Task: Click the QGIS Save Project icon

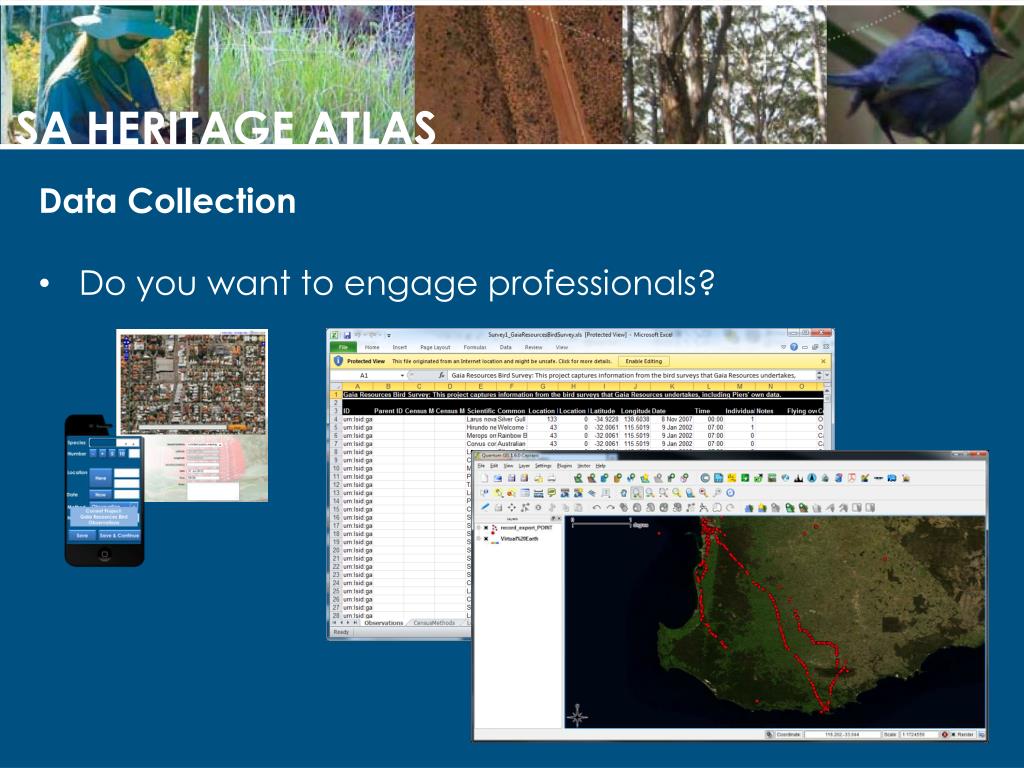Action: pyautogui.click(x=511, y=478)
